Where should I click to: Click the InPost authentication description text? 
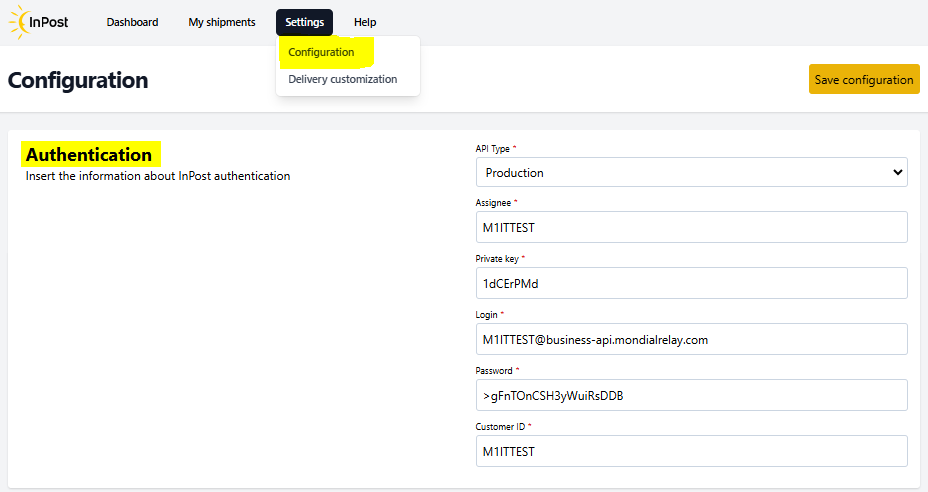coord(157,176)
